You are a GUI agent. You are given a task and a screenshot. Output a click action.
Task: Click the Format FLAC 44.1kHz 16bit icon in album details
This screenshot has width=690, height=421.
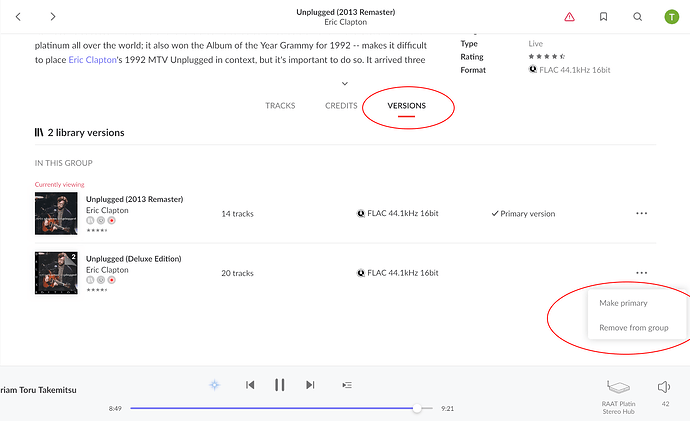pyautogui.click(x=532, y=70)
